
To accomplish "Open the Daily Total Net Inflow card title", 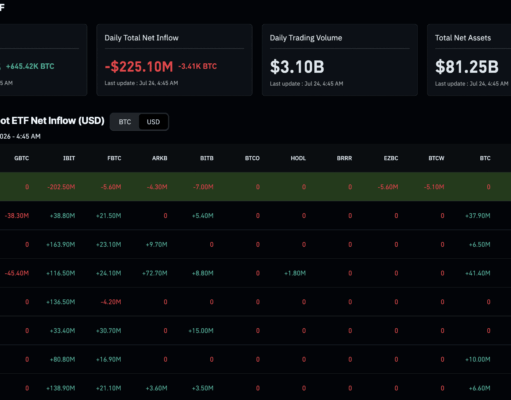I will point(142,38).
